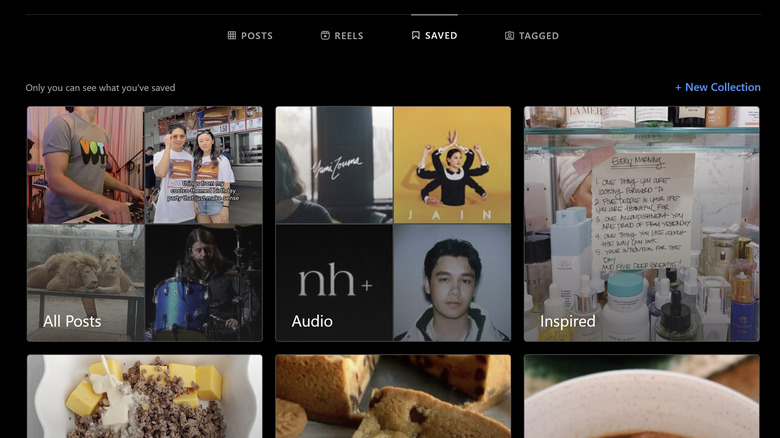Viewport: 780px width, 438px height.
Task: Select the Saved tab
Action: [434, 35]
